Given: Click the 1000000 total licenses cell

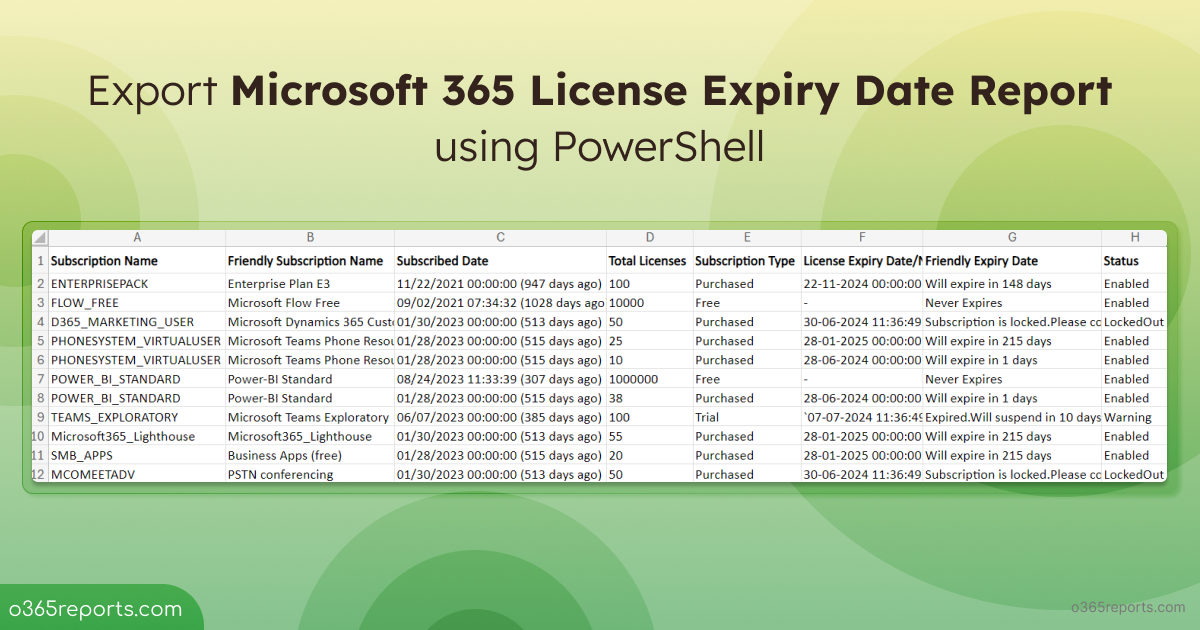Looking at the screenshot, I should tap(632, 379).
